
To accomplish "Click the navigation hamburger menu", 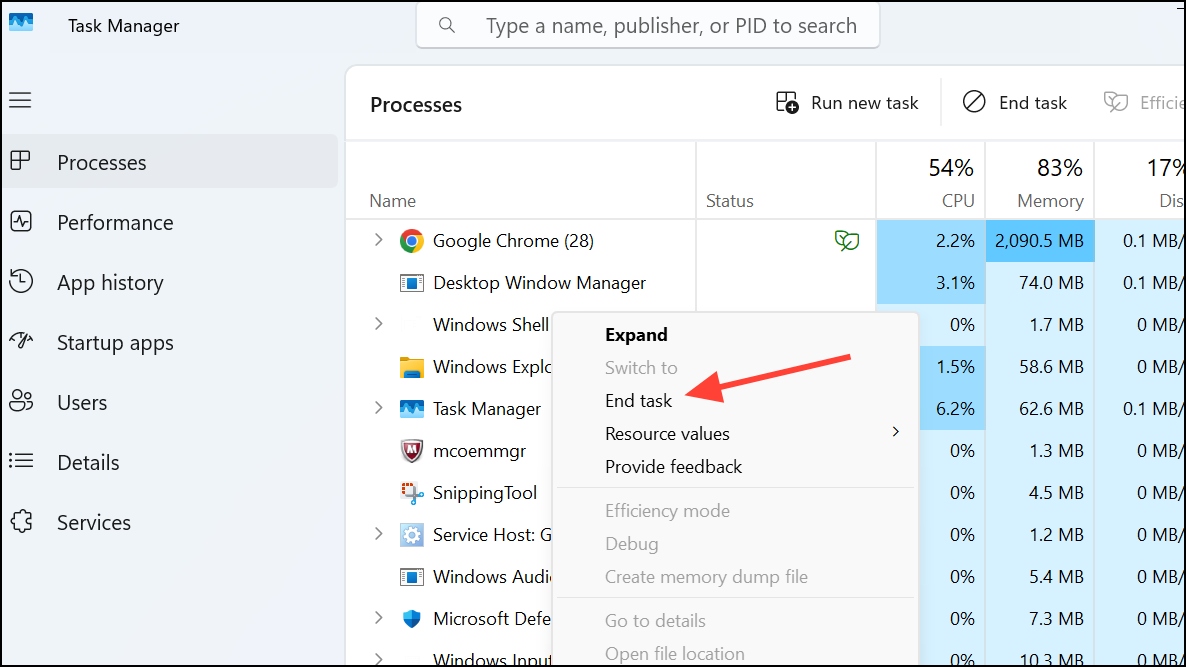I will click(20, 100).
